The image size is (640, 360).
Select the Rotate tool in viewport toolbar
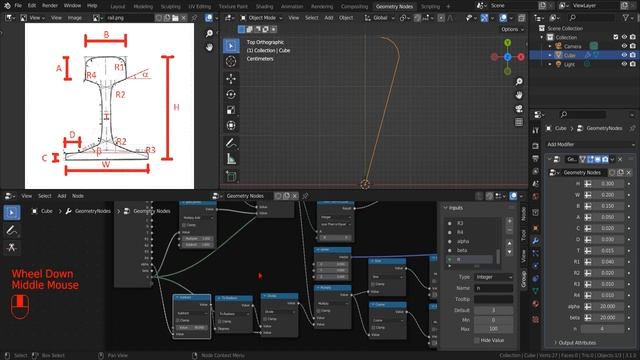tap(231, 94)
